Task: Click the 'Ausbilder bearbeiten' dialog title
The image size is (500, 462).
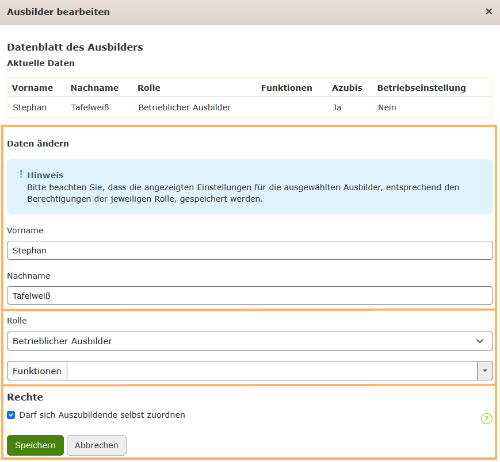Action: point(58,12)
